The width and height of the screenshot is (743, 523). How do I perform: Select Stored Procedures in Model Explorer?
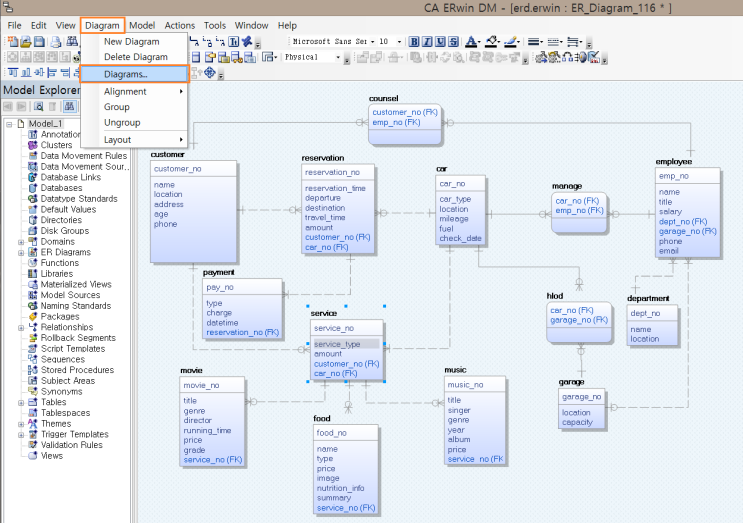[x=77, y=370]
